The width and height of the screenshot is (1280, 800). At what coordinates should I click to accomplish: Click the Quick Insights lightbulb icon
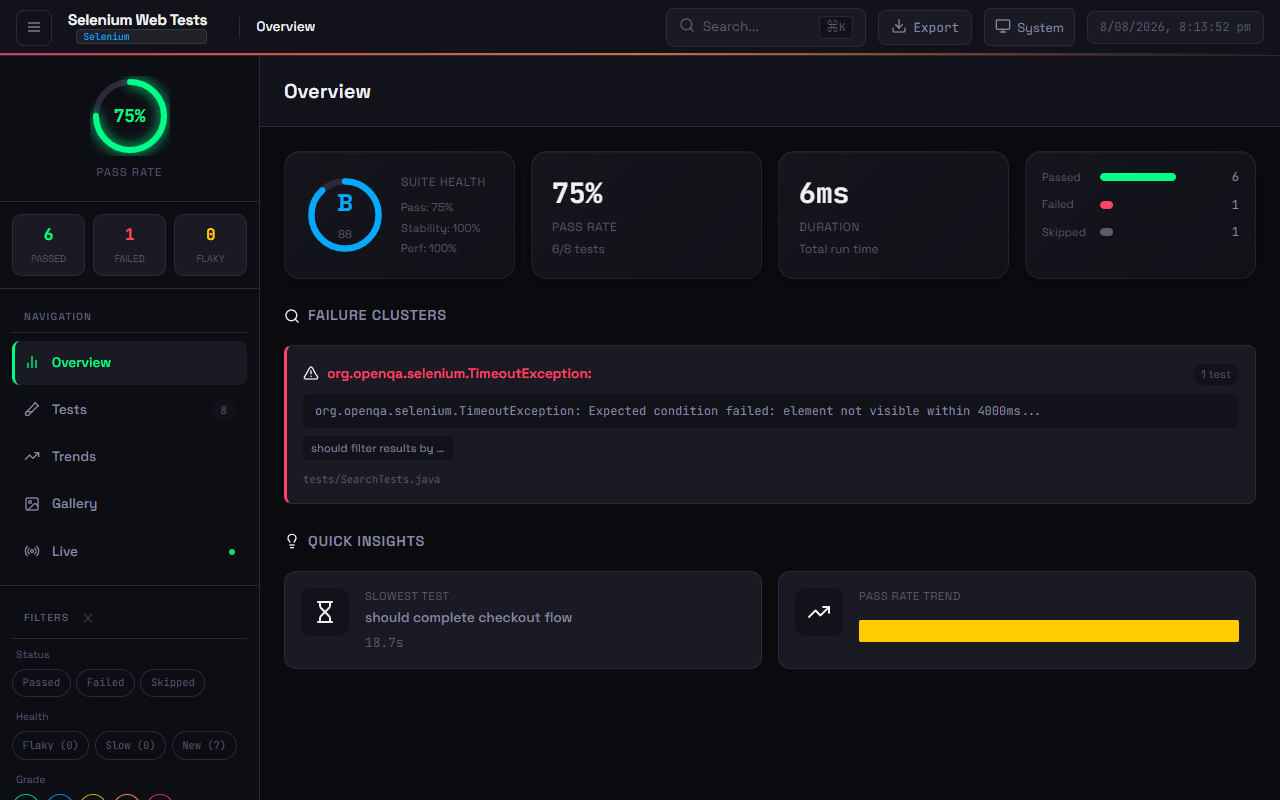pos(292,541)
